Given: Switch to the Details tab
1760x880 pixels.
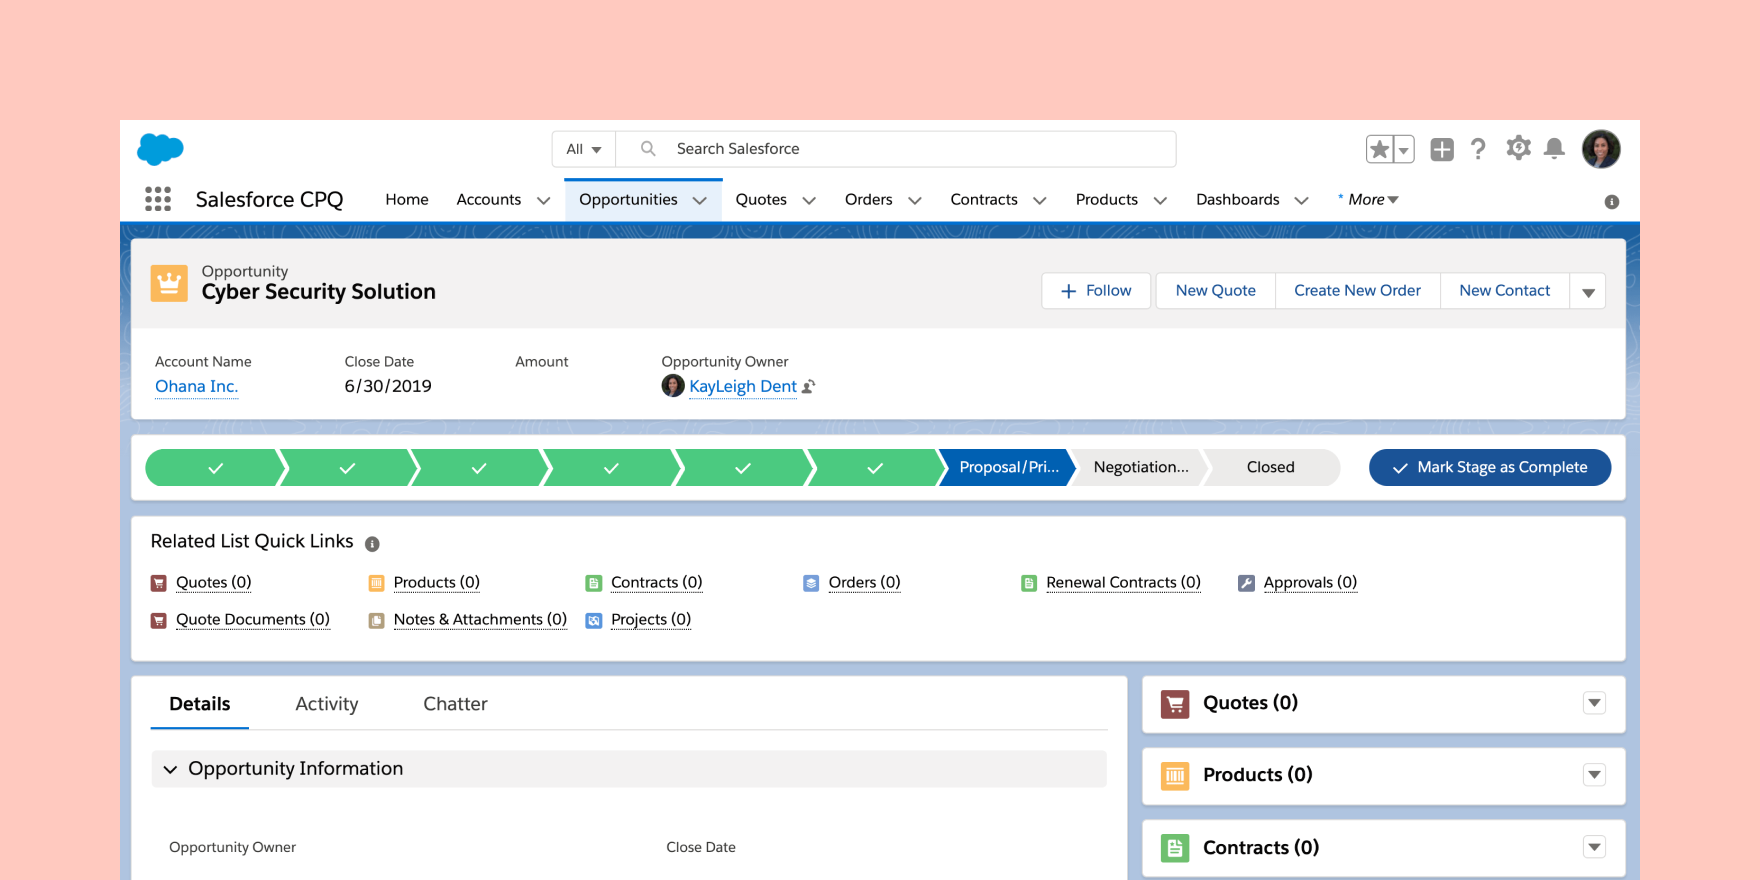Looking at the screenshot, I should (x=200, y=704).
